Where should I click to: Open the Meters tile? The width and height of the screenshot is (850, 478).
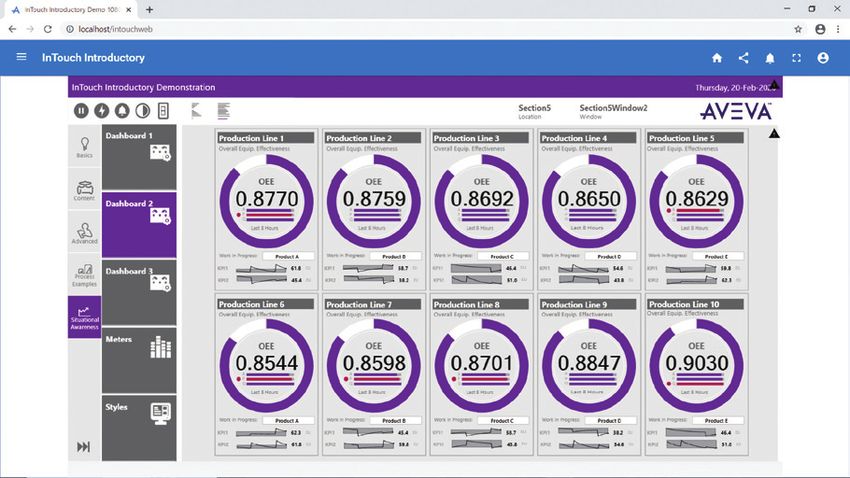click(139, 360)
